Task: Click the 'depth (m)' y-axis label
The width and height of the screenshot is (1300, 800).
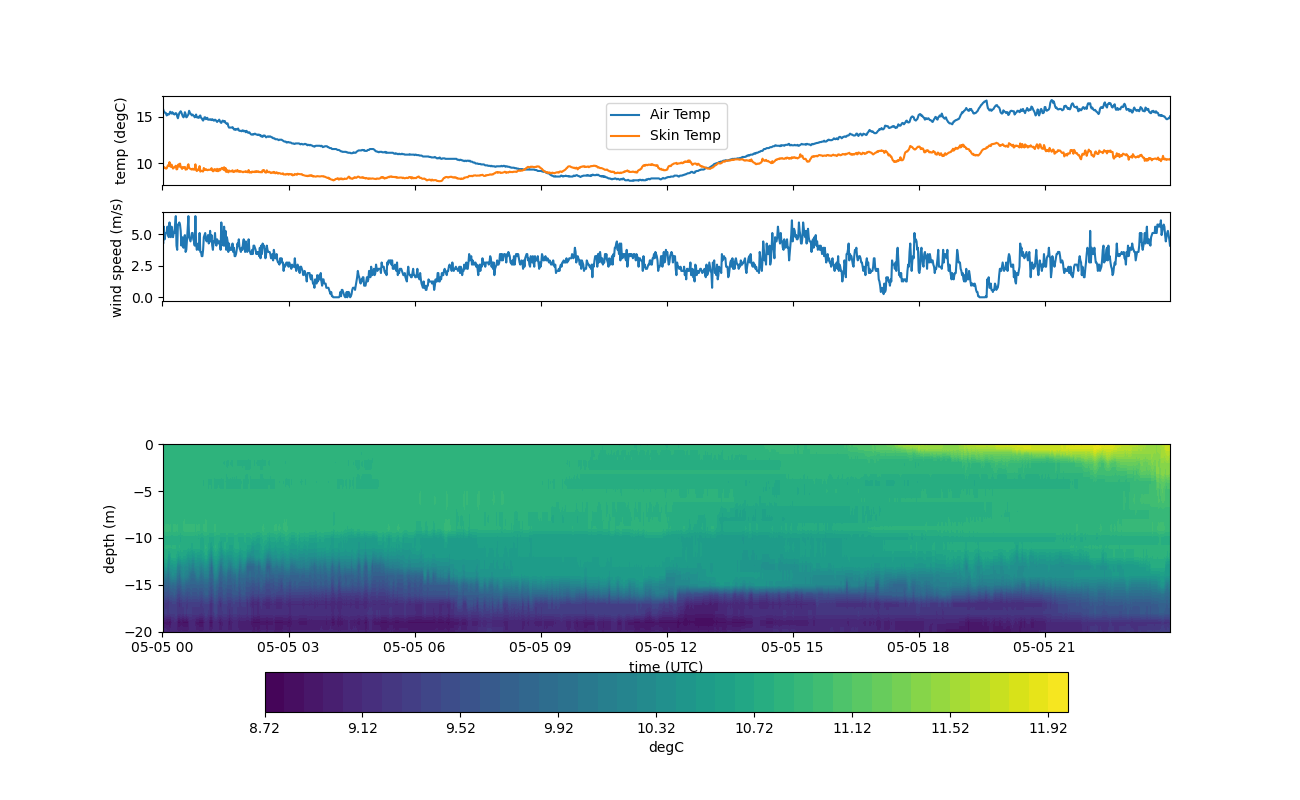Action: tap(110, 538)
